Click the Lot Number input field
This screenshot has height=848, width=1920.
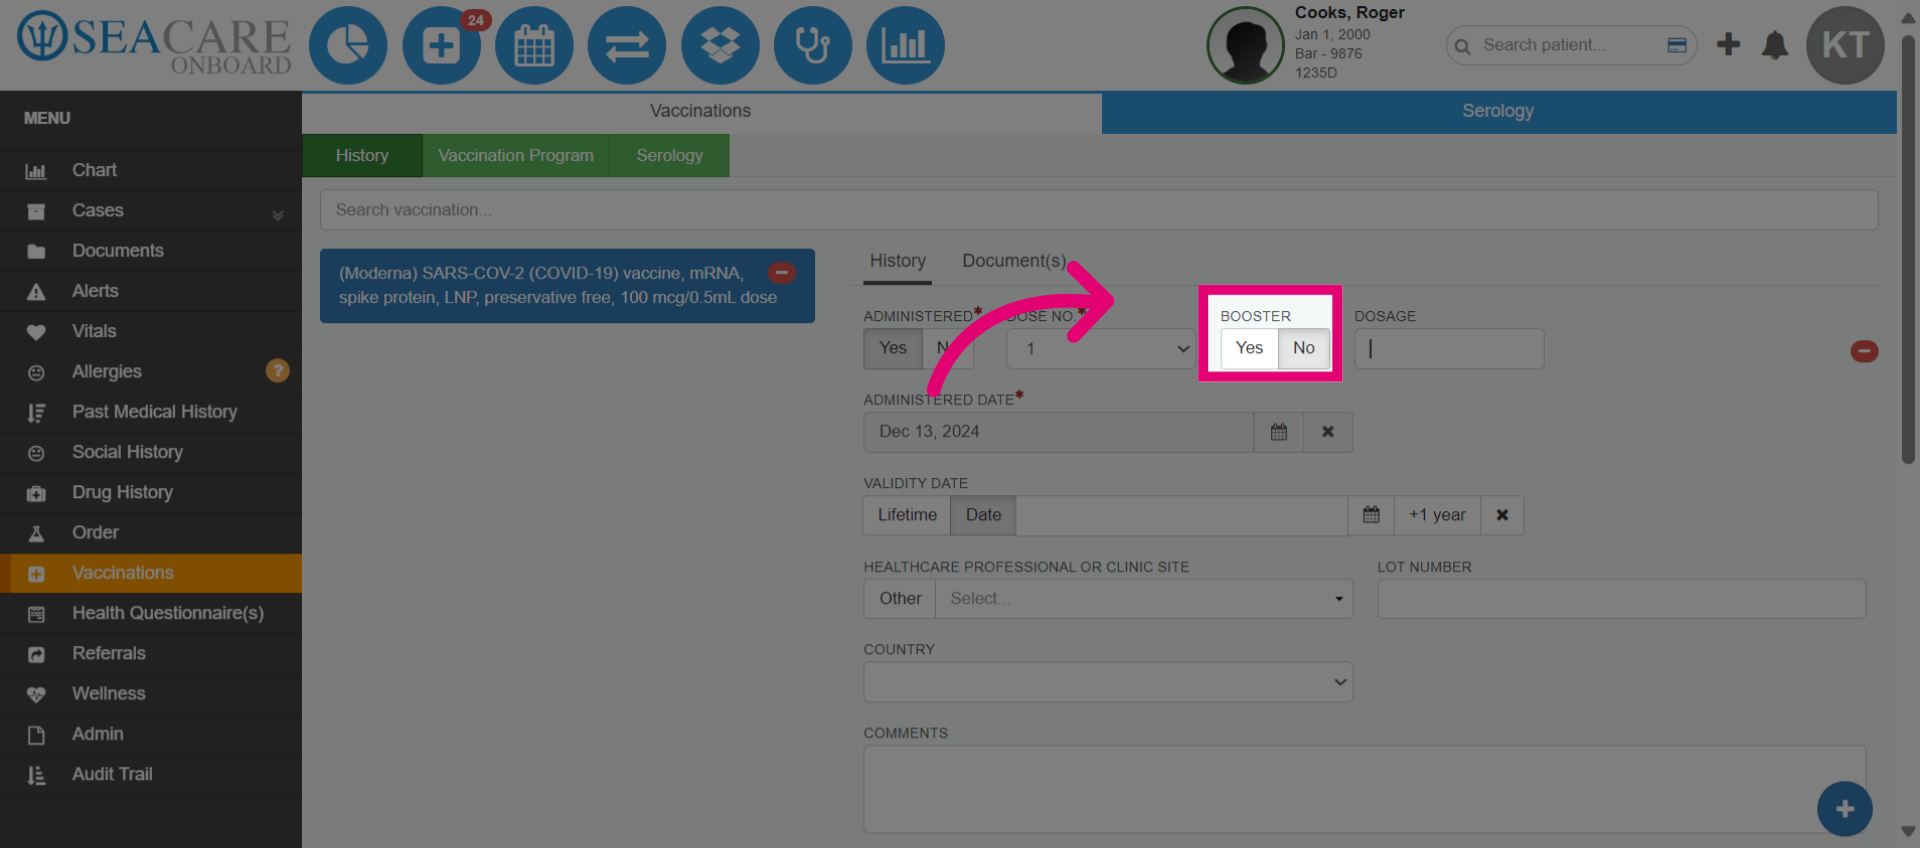point(1621,599)
